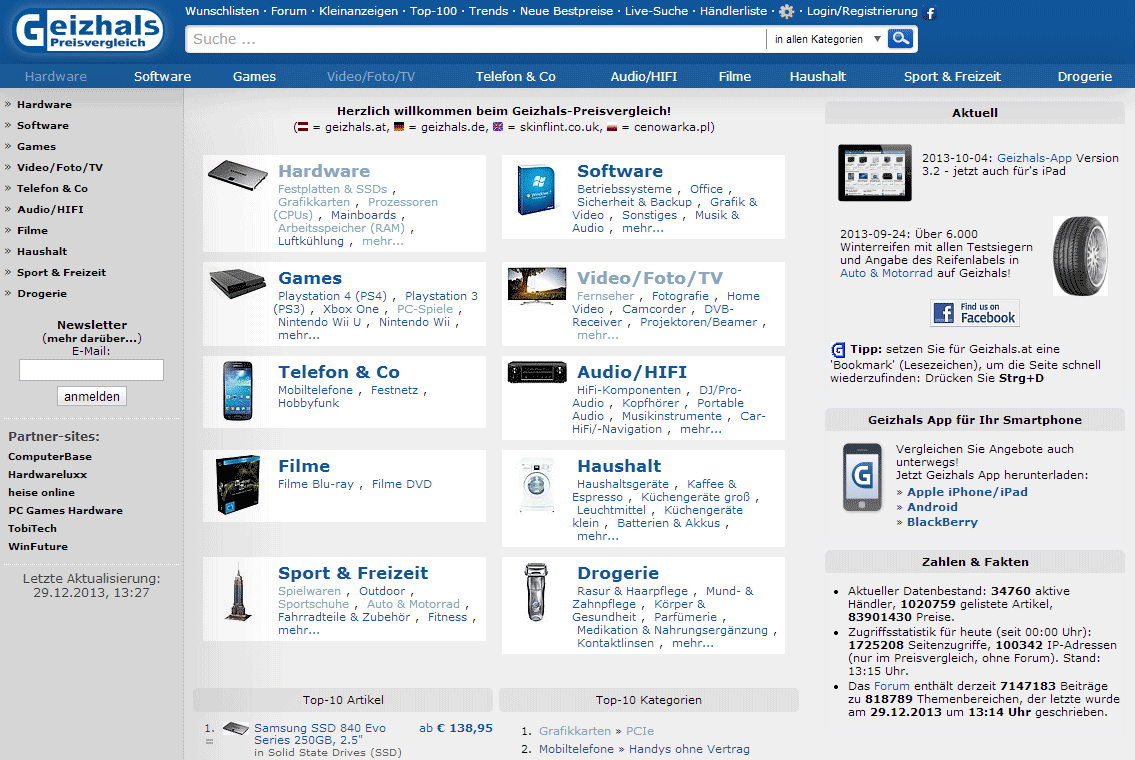Click the Geizhals bookmark tip icon
The width and height of the screenshot is (1135, 760).
[838, 350]
